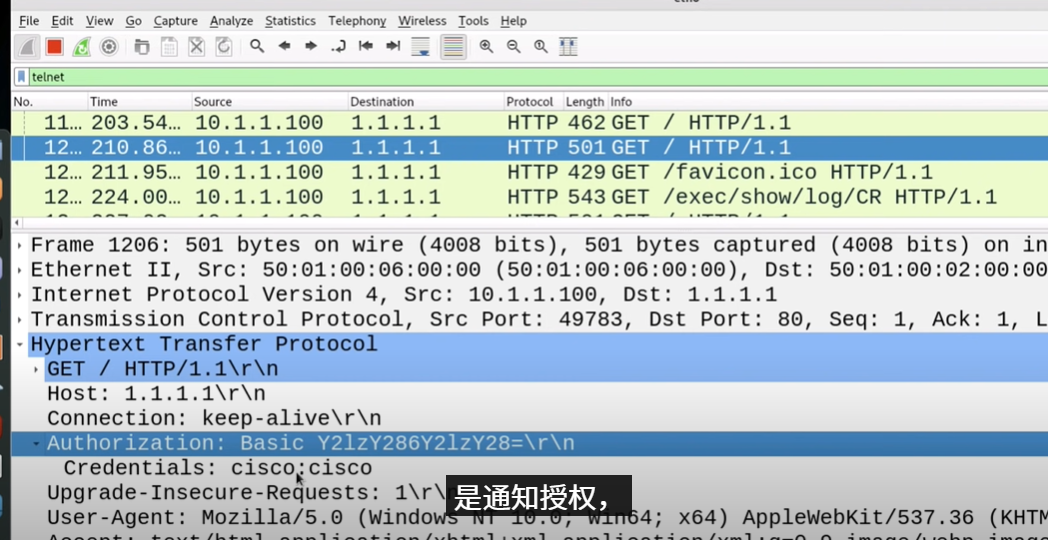Expand the Frame 1206 details
Image resolution: width=1048 pixels, height=540 pixels.
point(21,245)
